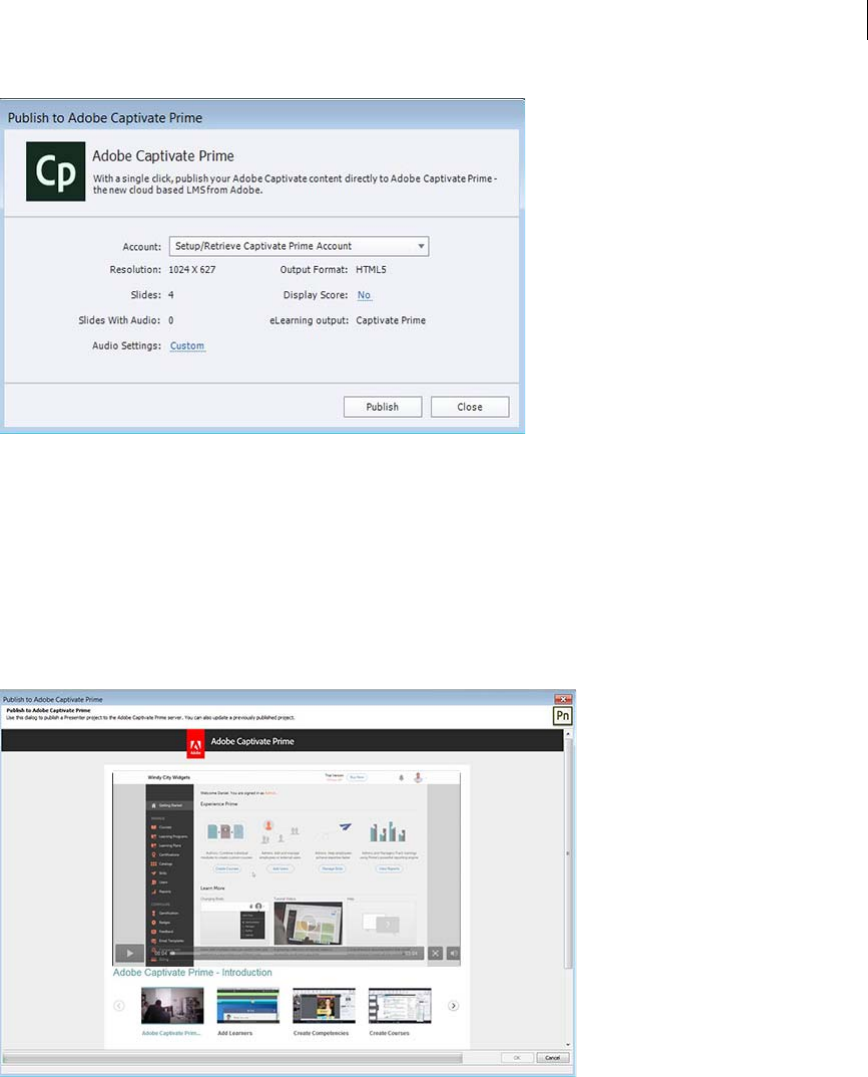Click the vertical scrollbar up arrow
This screenshot has width=868, height=1077.
[568, 734]
